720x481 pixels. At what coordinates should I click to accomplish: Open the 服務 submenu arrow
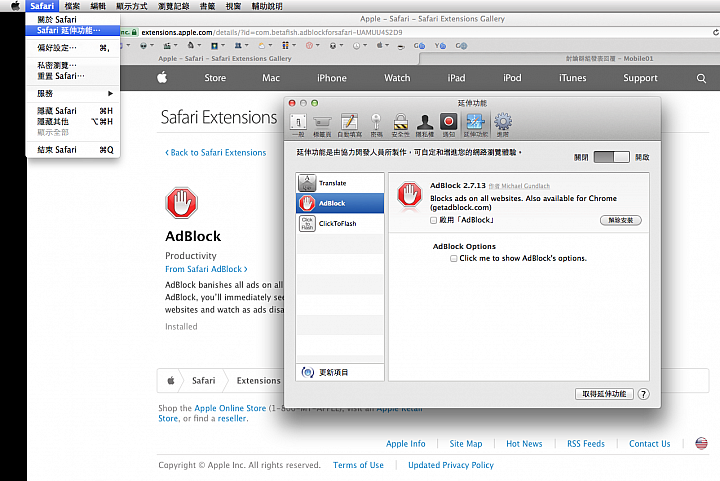tap(110, 94)
